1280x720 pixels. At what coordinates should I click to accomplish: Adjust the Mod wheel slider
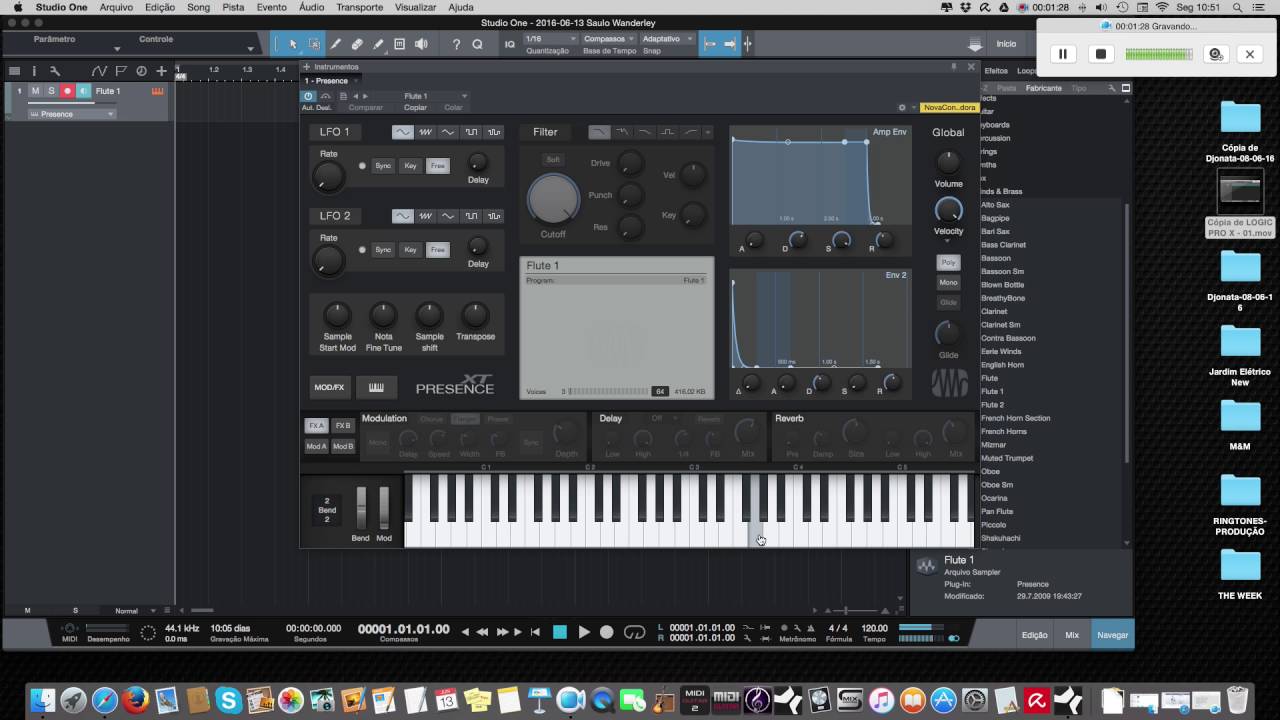[384, 508]
